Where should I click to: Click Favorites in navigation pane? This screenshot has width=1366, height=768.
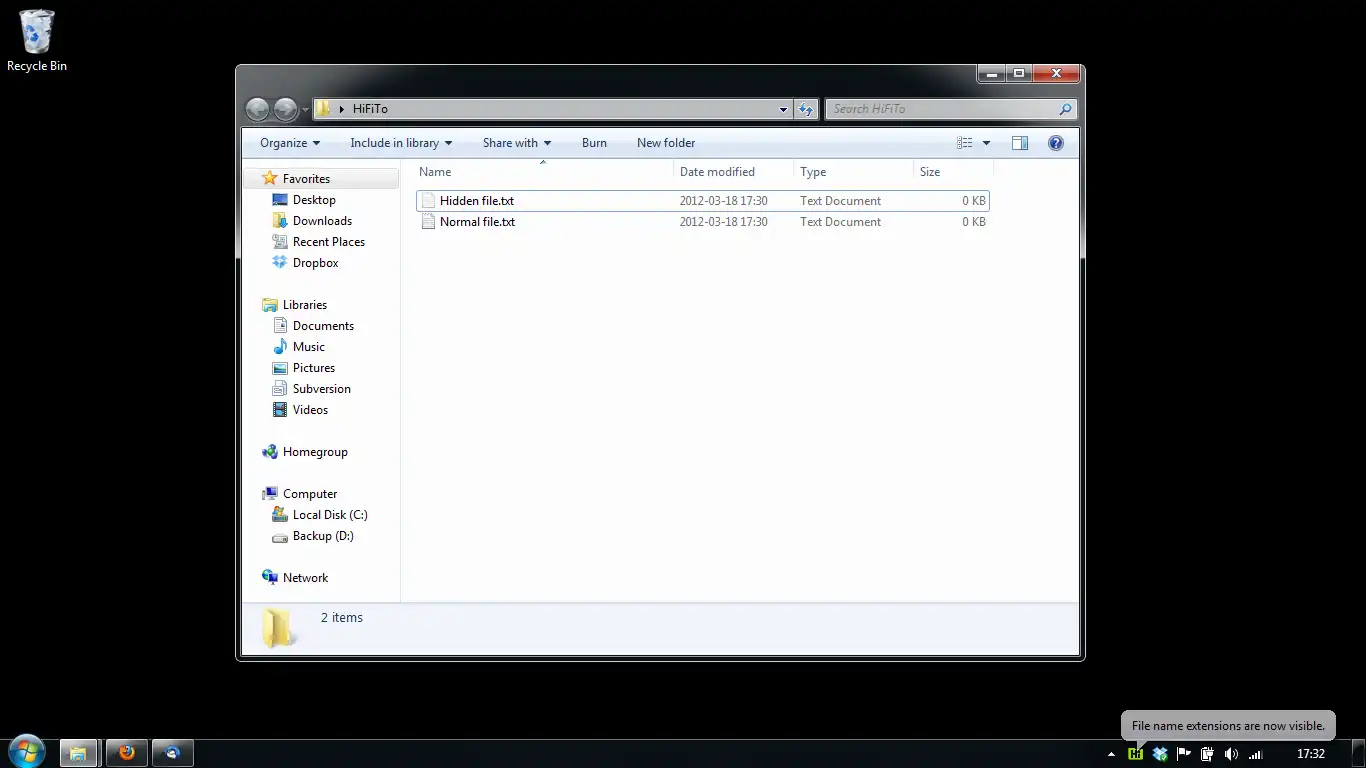point(306,179)
